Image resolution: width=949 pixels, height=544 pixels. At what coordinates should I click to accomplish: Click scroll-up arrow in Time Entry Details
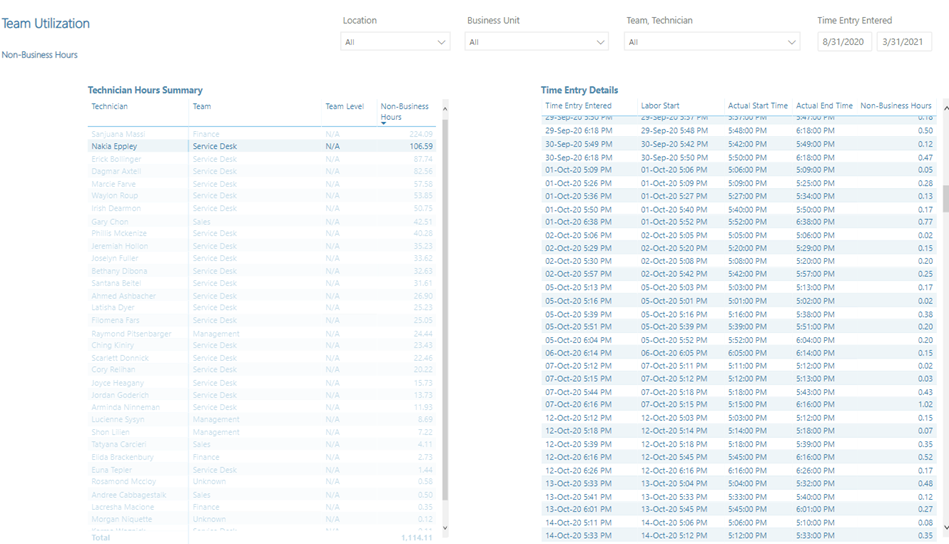[x=945, y=106]
